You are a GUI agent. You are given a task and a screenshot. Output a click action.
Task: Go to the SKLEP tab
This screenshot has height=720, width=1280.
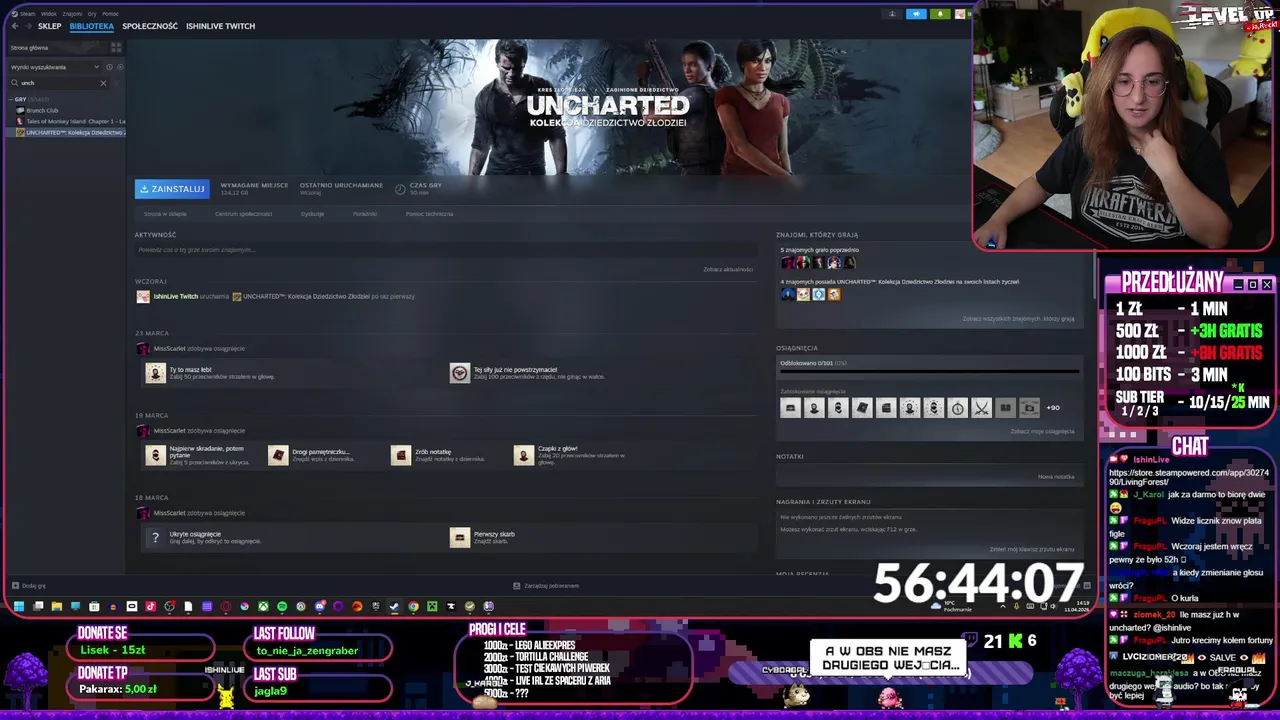pyautogui.click(x=49, y=26)
